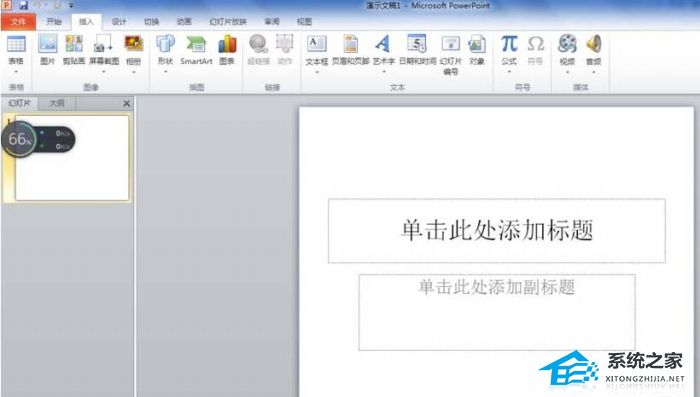Expand the Audio dropdown arrow
Screen dimensions: 700x397
point(593,71)
